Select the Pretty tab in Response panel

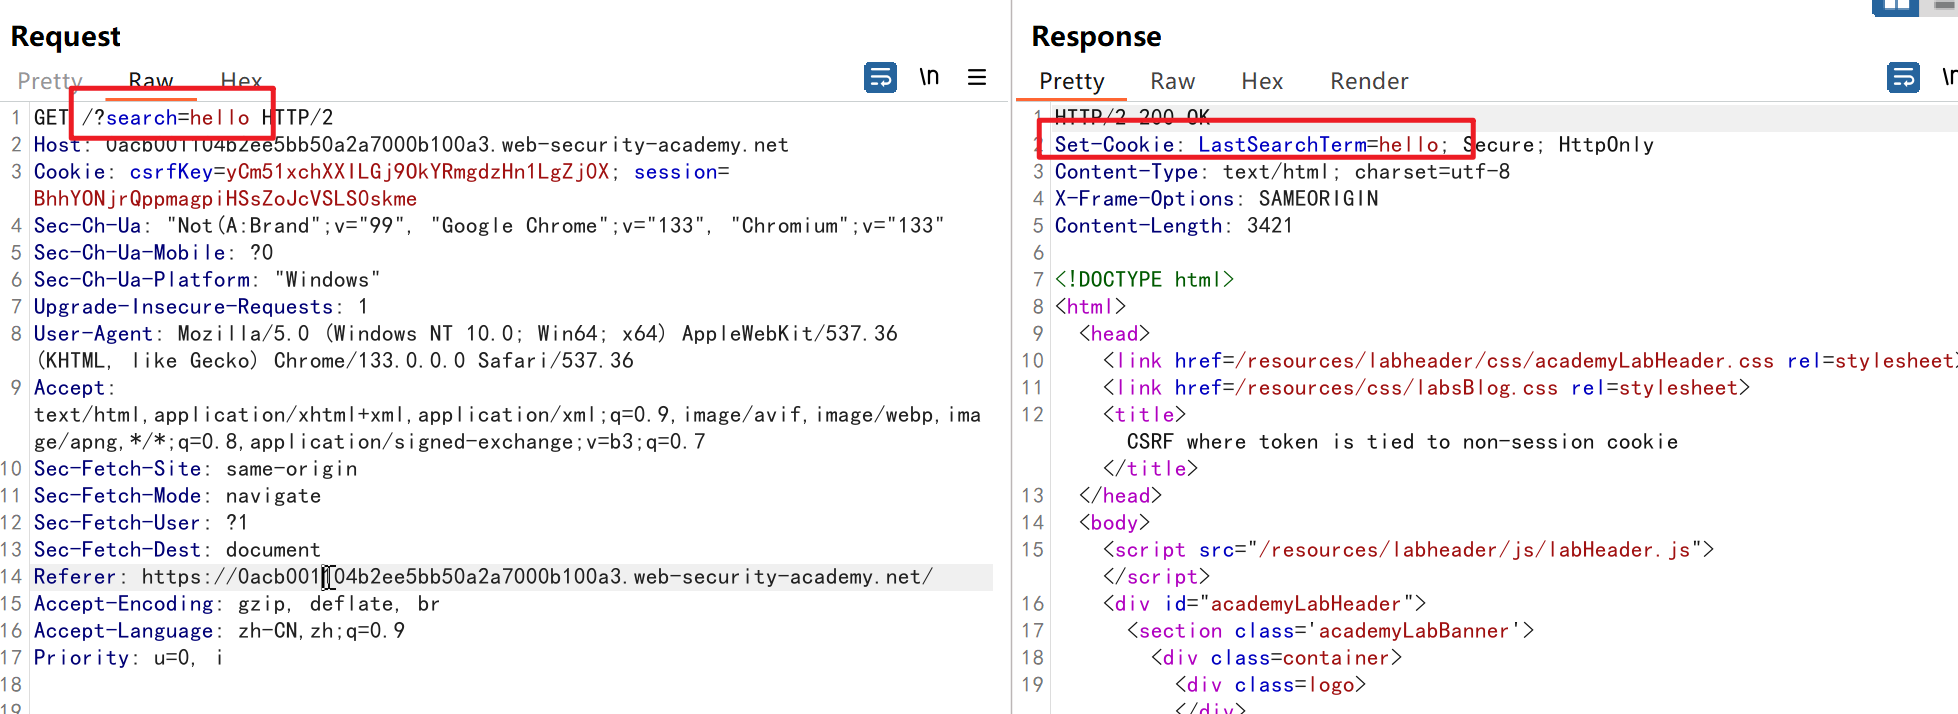(x=1071, y=81)
